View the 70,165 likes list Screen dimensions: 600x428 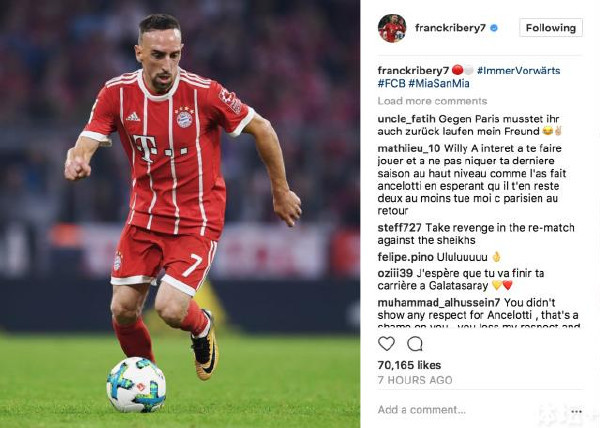[409, 365]
